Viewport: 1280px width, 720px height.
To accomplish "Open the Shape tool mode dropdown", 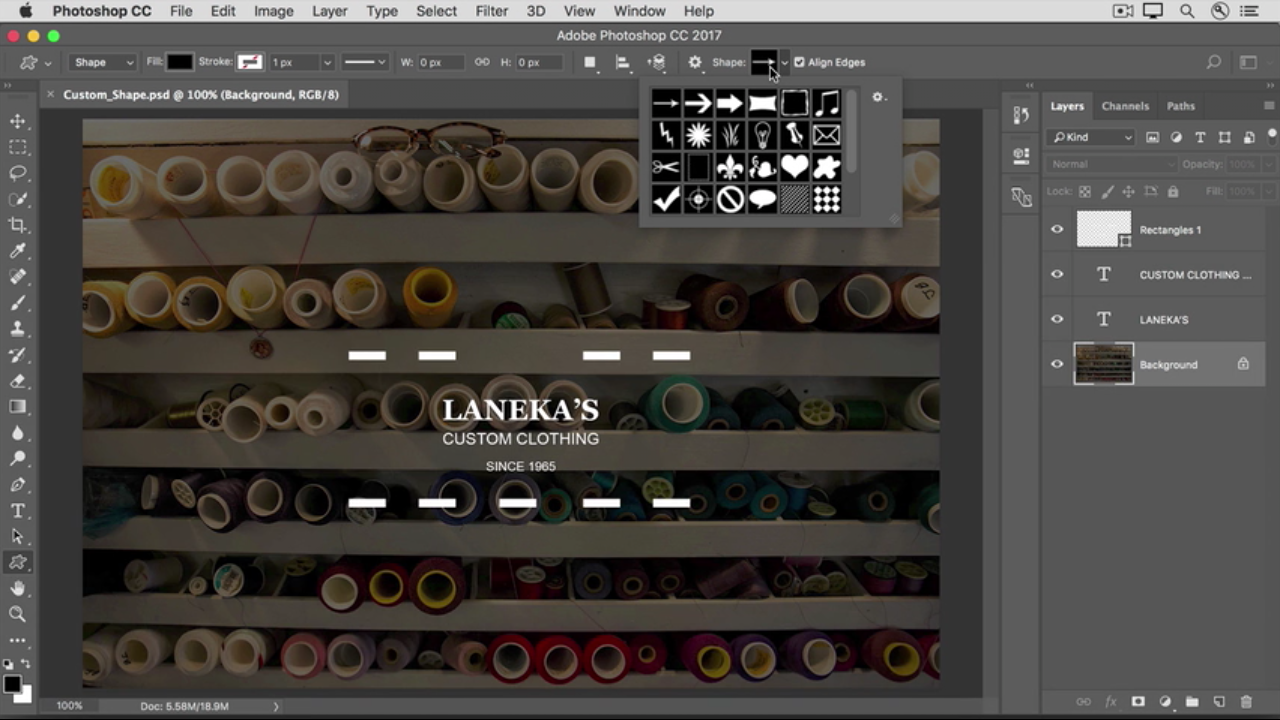I will coord(103,62).
